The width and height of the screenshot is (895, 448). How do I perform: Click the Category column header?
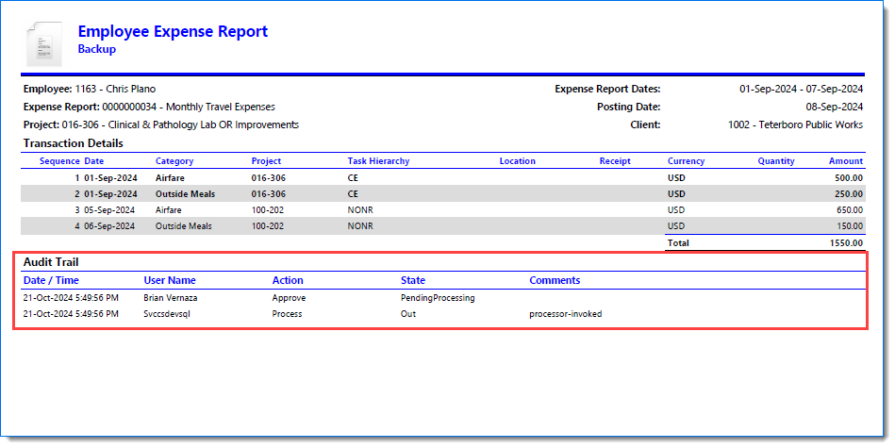tap(174, 161)
